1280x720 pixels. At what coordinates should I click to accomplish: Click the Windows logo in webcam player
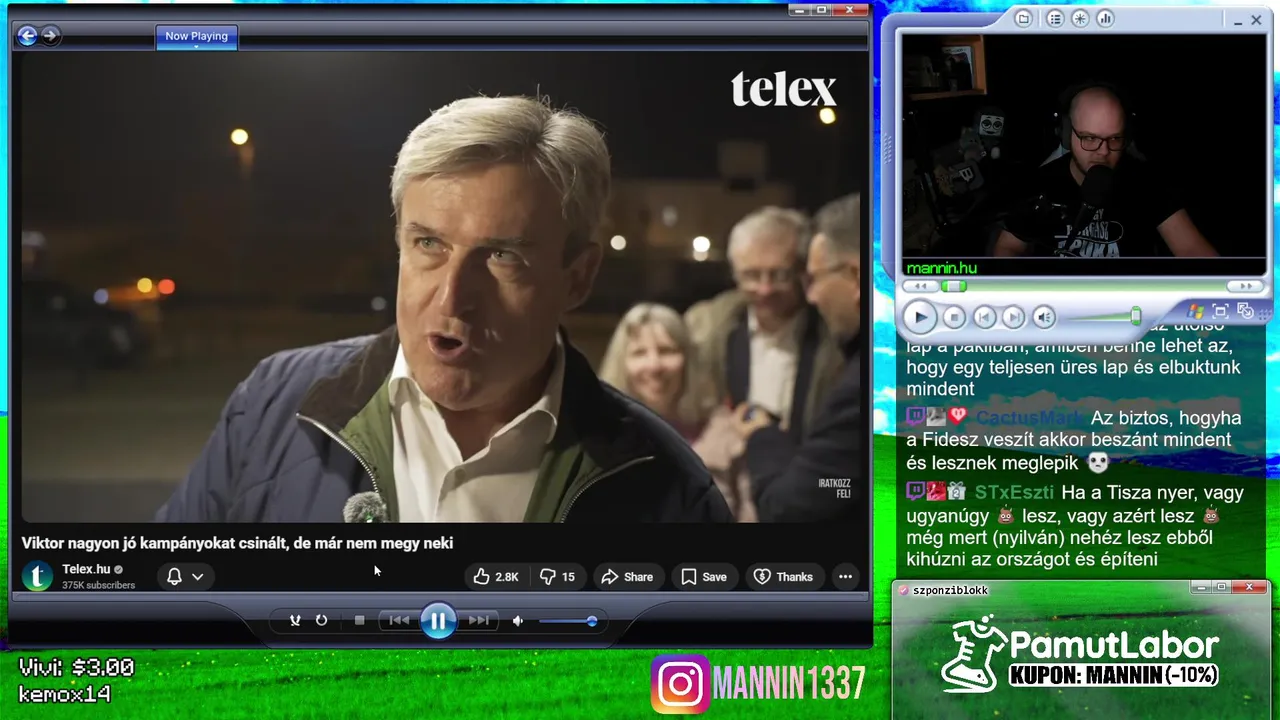1196,311
